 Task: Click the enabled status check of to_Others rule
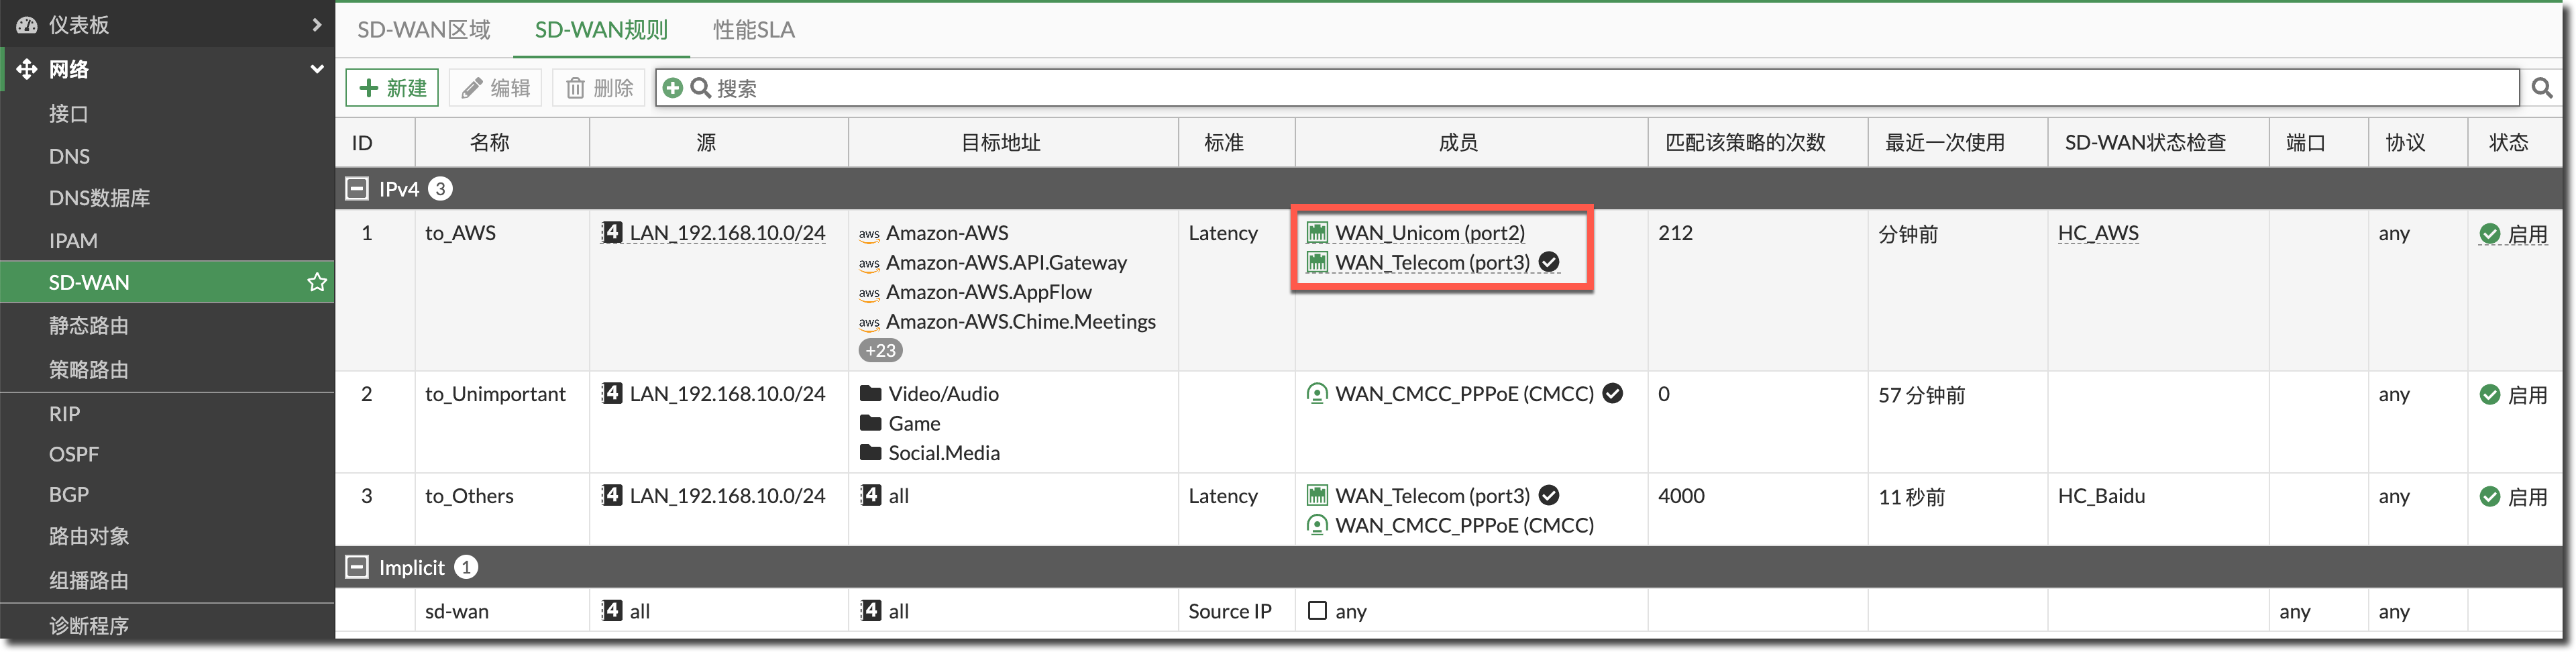click(2490, 497)
